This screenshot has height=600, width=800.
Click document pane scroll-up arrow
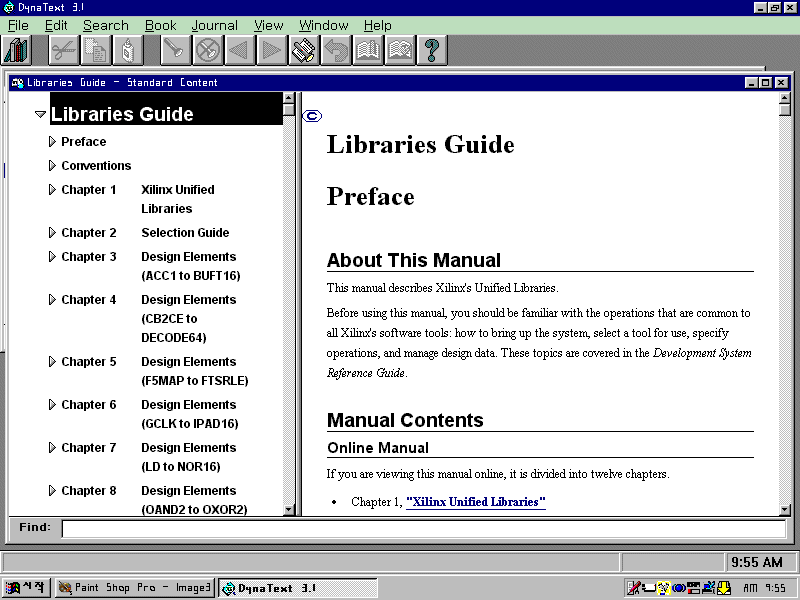pyautogui.click(x=785, y=98)
